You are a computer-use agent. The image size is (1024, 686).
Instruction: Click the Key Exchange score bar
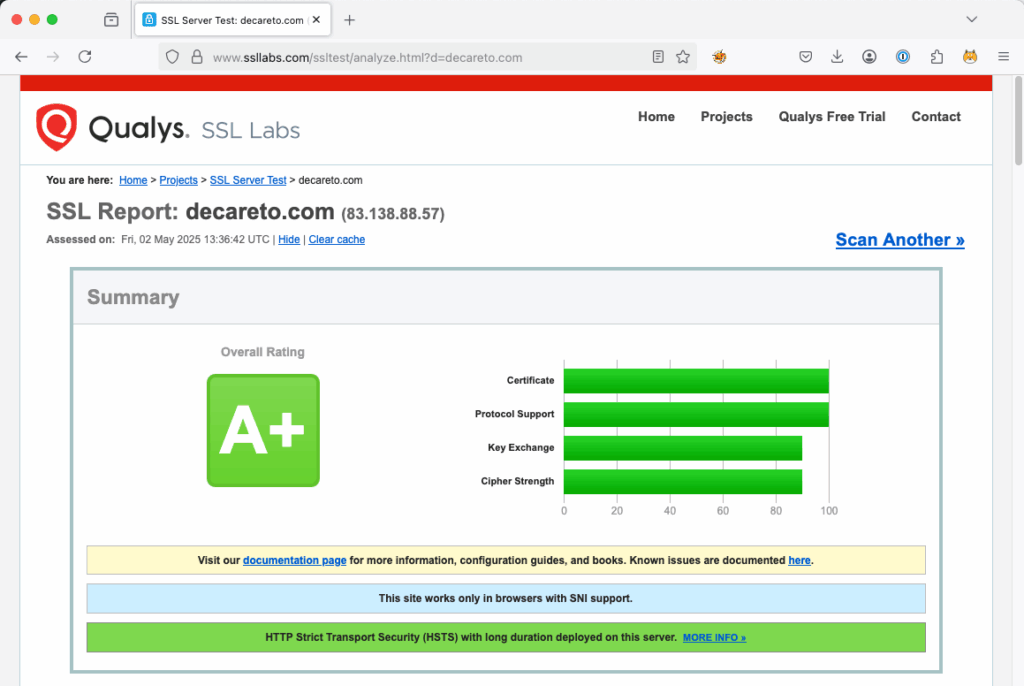(x=683, y=448)
